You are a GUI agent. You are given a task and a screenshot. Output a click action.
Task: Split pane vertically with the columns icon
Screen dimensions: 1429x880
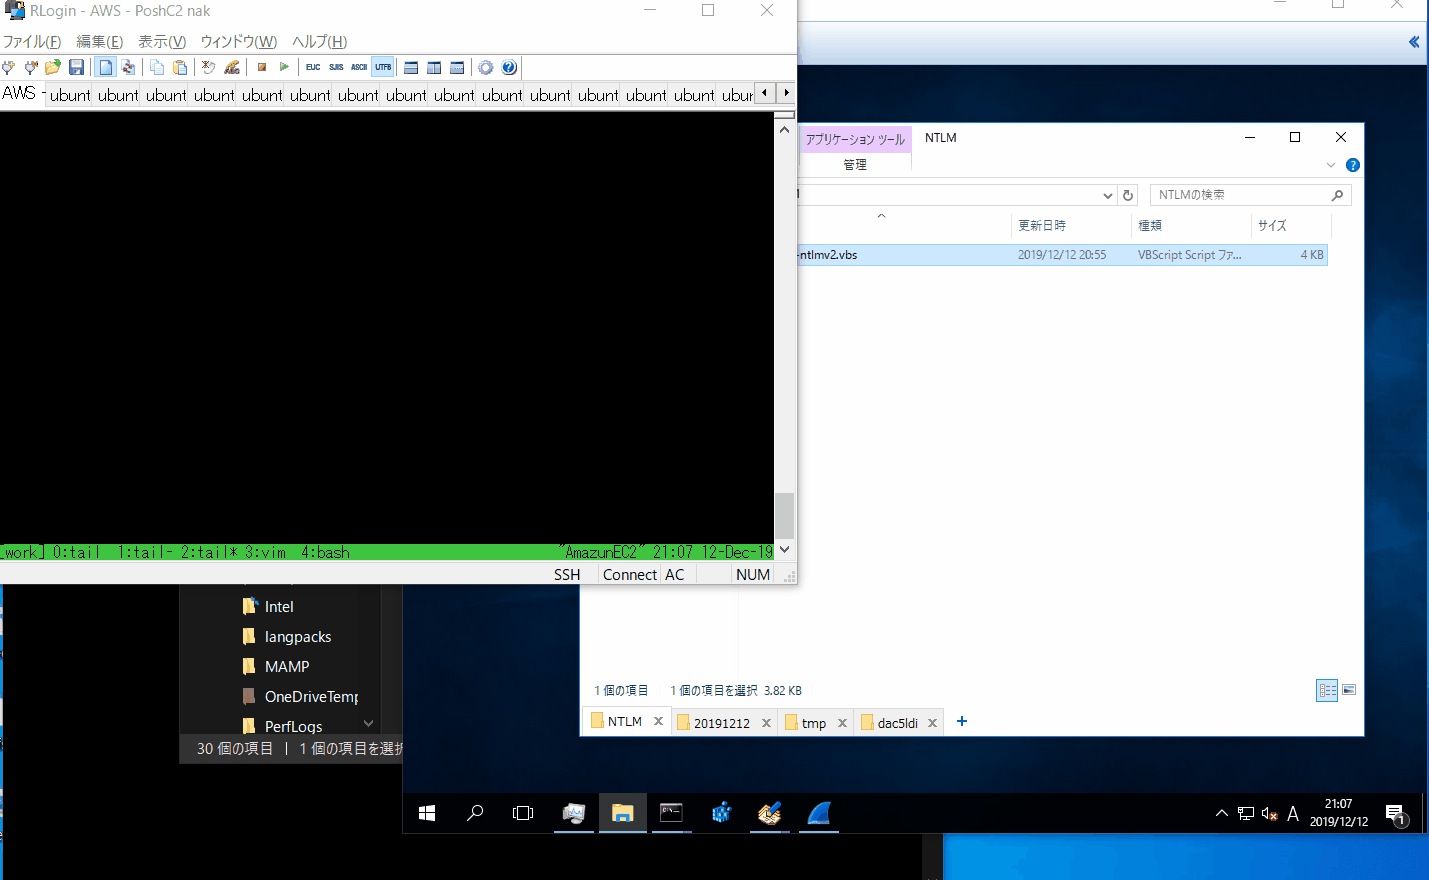(x=434, y=67)
